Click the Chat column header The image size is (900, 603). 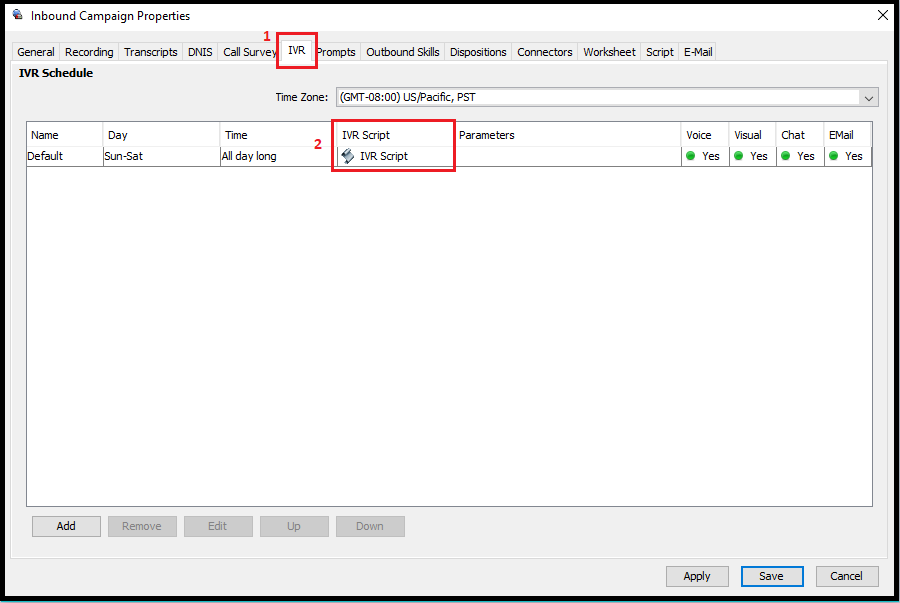pyautogui.click(x=800, y=135)
